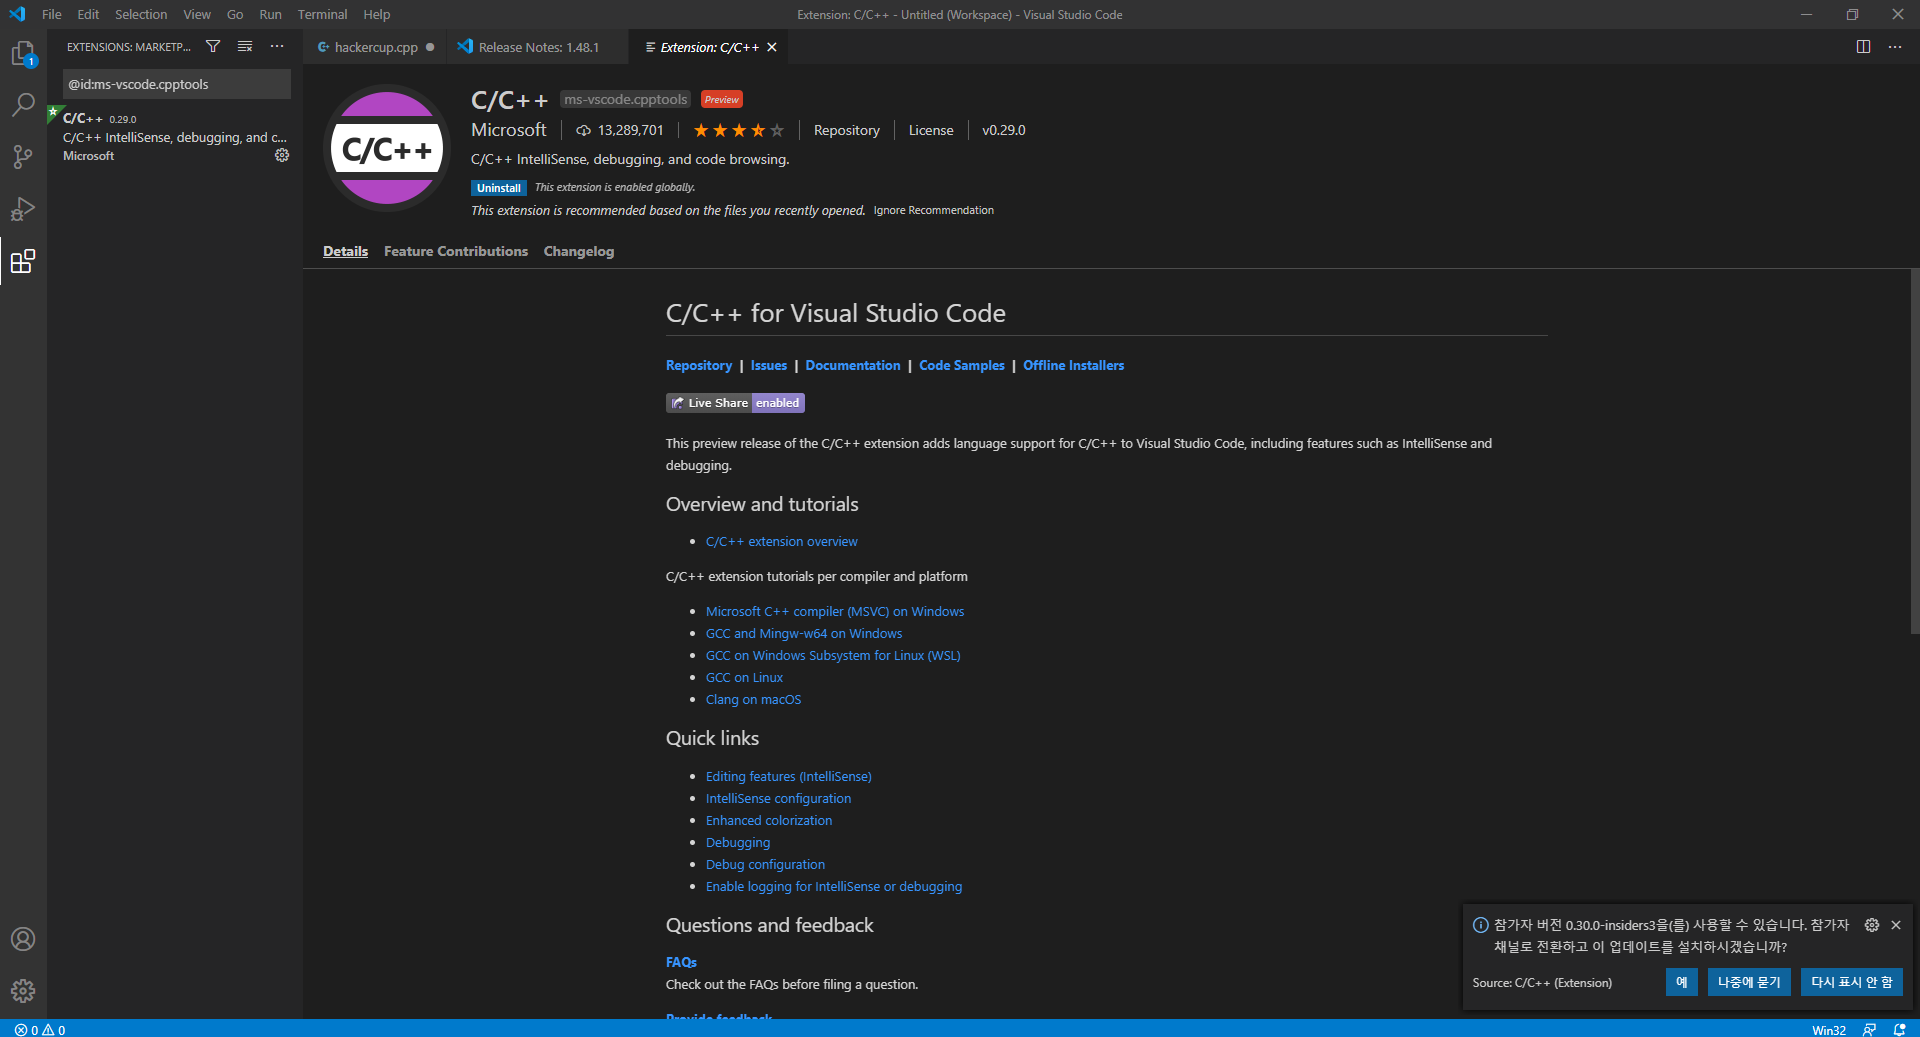Open Microsoft C++ compiler (MSVC) on Windows link
The height and width of the screenshot is (1037, 1920).
835,611
